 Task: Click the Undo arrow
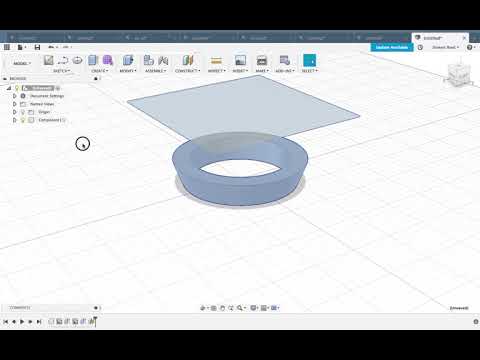tap(52, 47)
